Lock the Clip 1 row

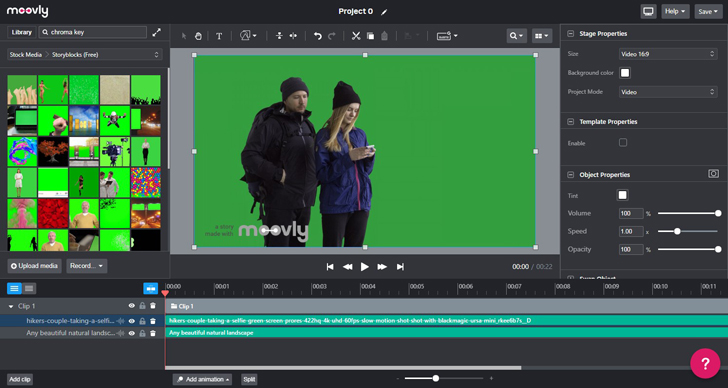[x=142, y=306]
